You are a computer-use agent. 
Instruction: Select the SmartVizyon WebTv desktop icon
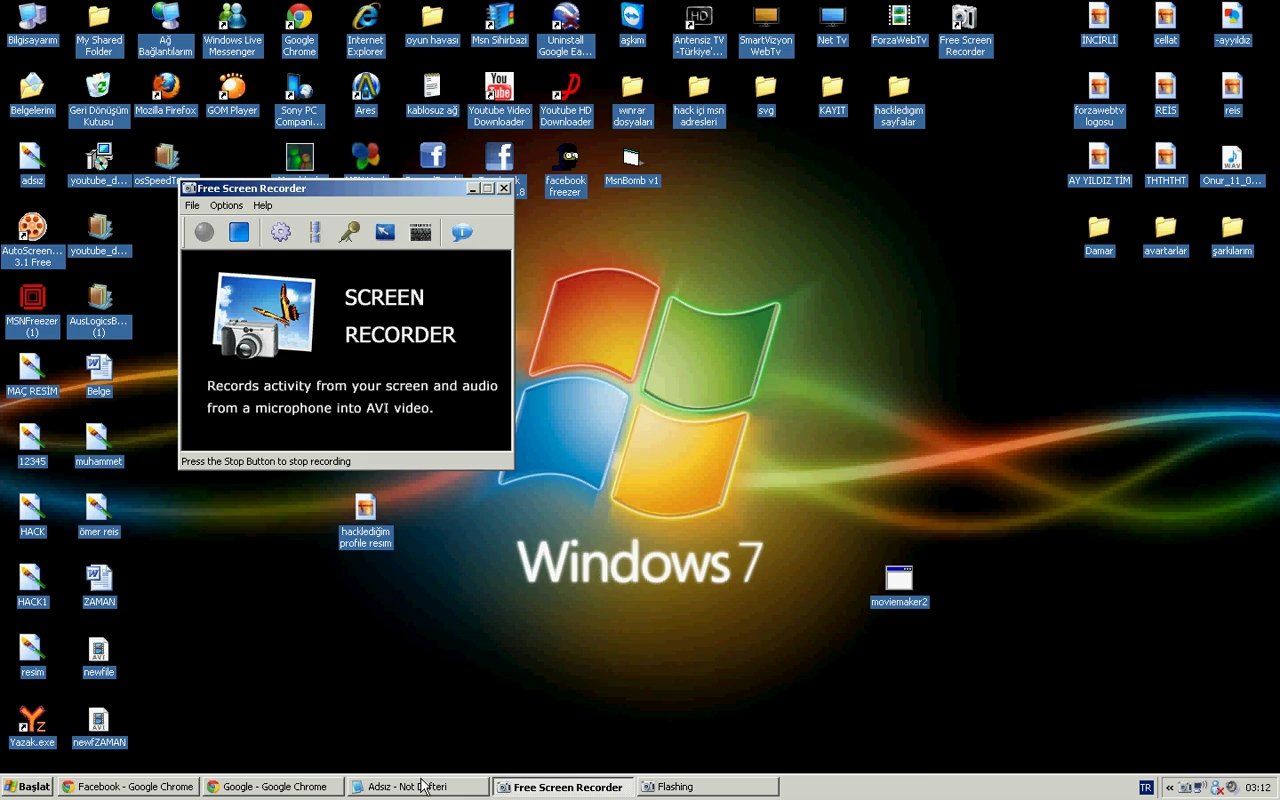(766, 30)
